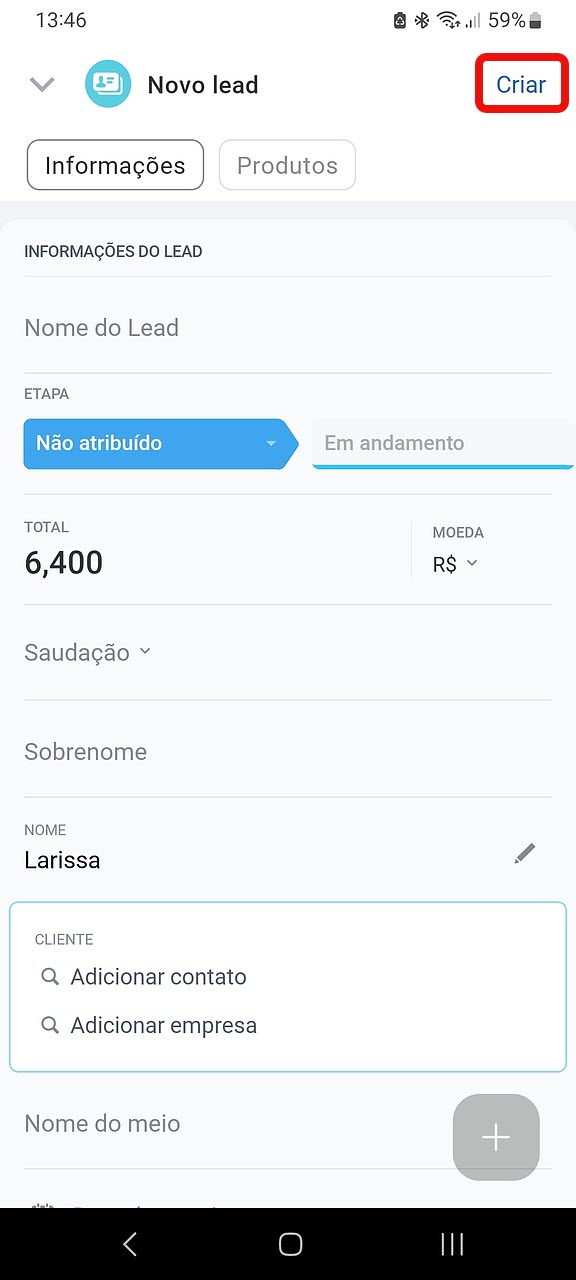Switch to the Produtos tab
The height and width of the screenshot is (1280, 576).
pyautogui.click(x=287, y=165)
